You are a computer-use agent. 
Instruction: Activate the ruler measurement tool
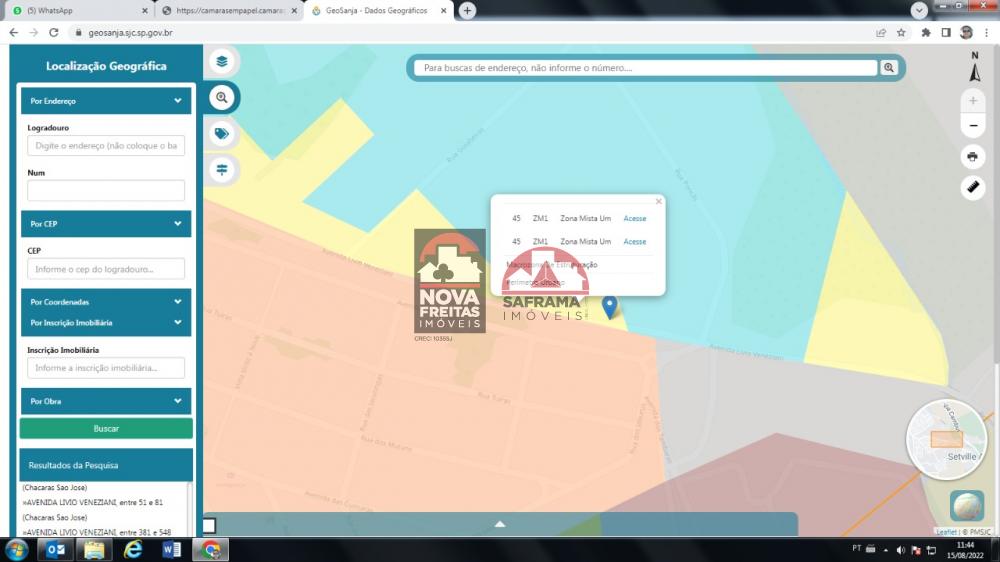click(972, 187)
